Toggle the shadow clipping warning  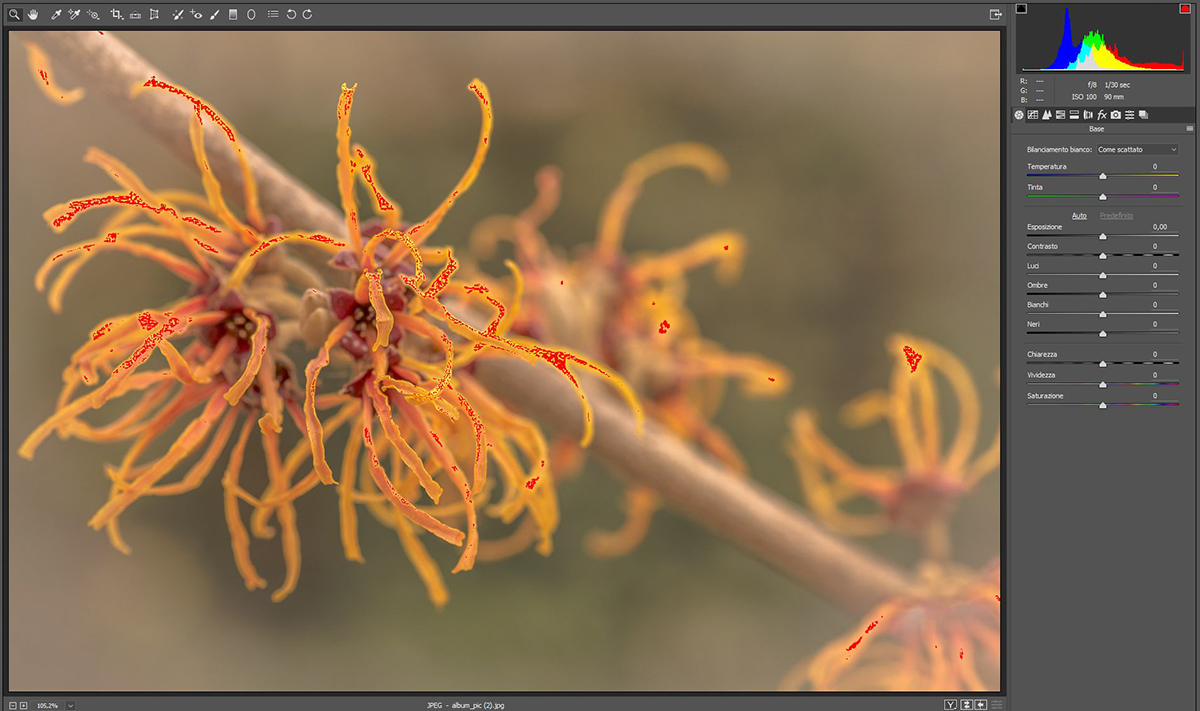pos(1022,9)
